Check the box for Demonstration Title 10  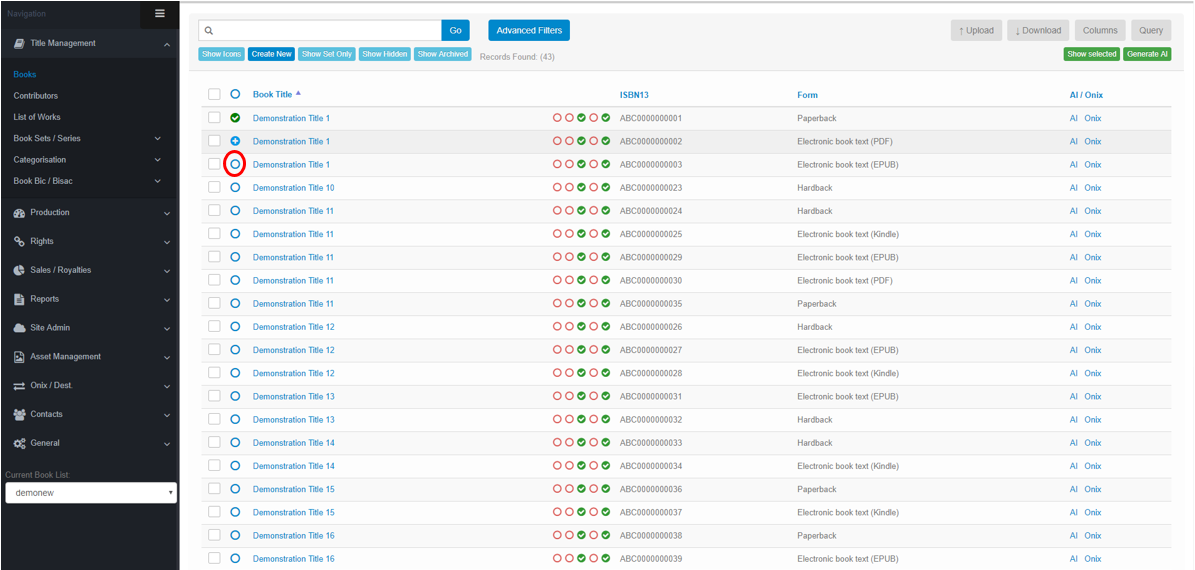pos(214,188)
